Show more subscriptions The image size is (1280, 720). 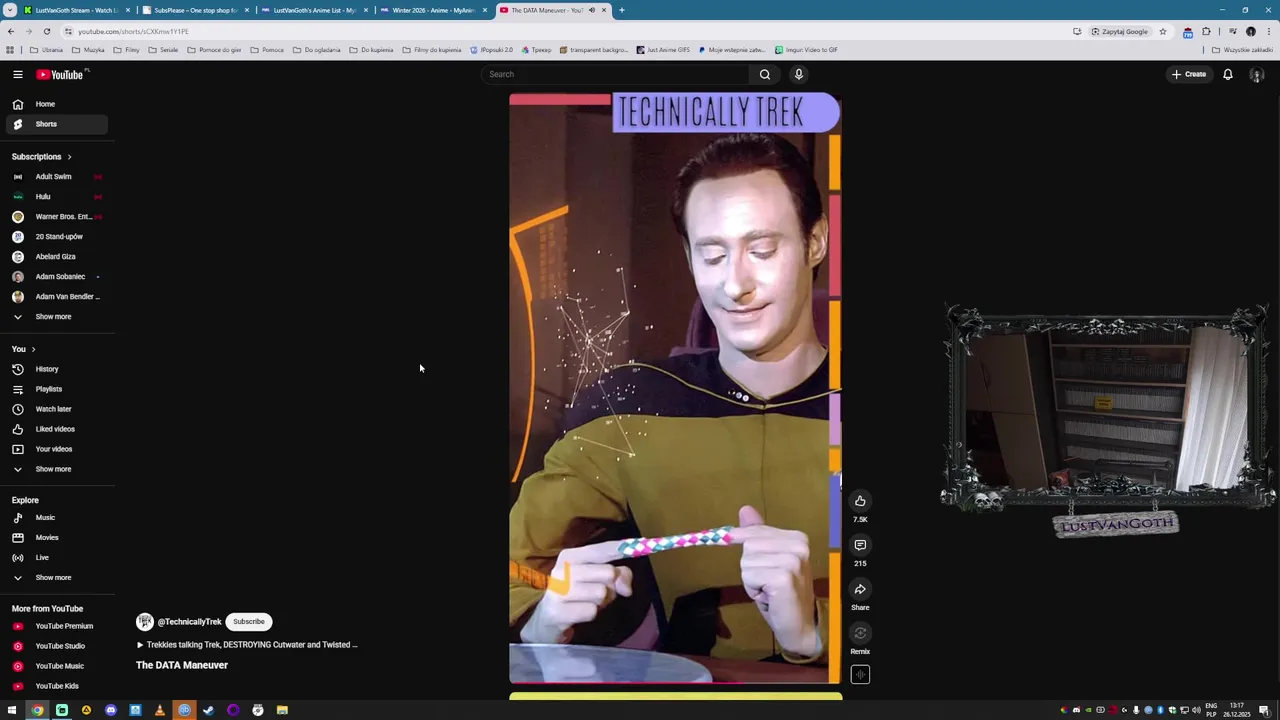pos(56,317)
